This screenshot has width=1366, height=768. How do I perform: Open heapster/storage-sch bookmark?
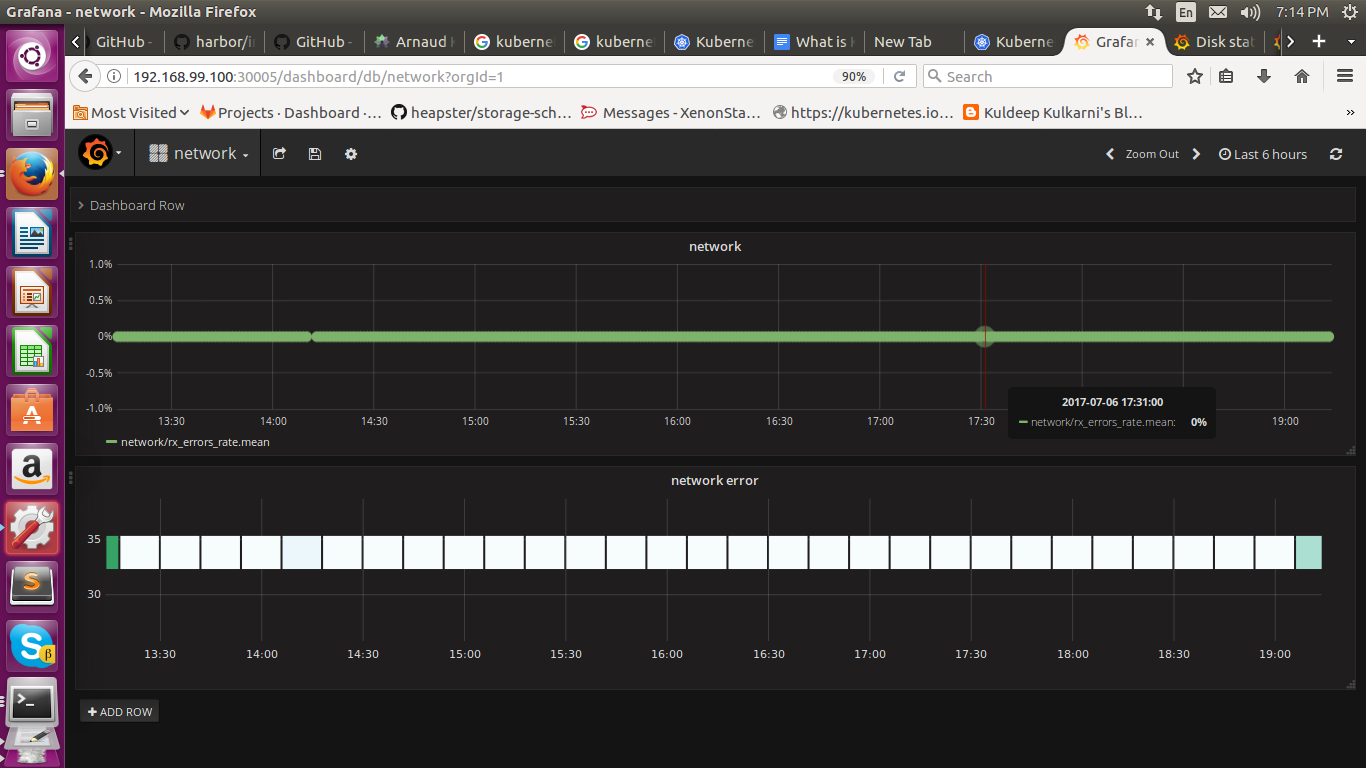(481, 113)
